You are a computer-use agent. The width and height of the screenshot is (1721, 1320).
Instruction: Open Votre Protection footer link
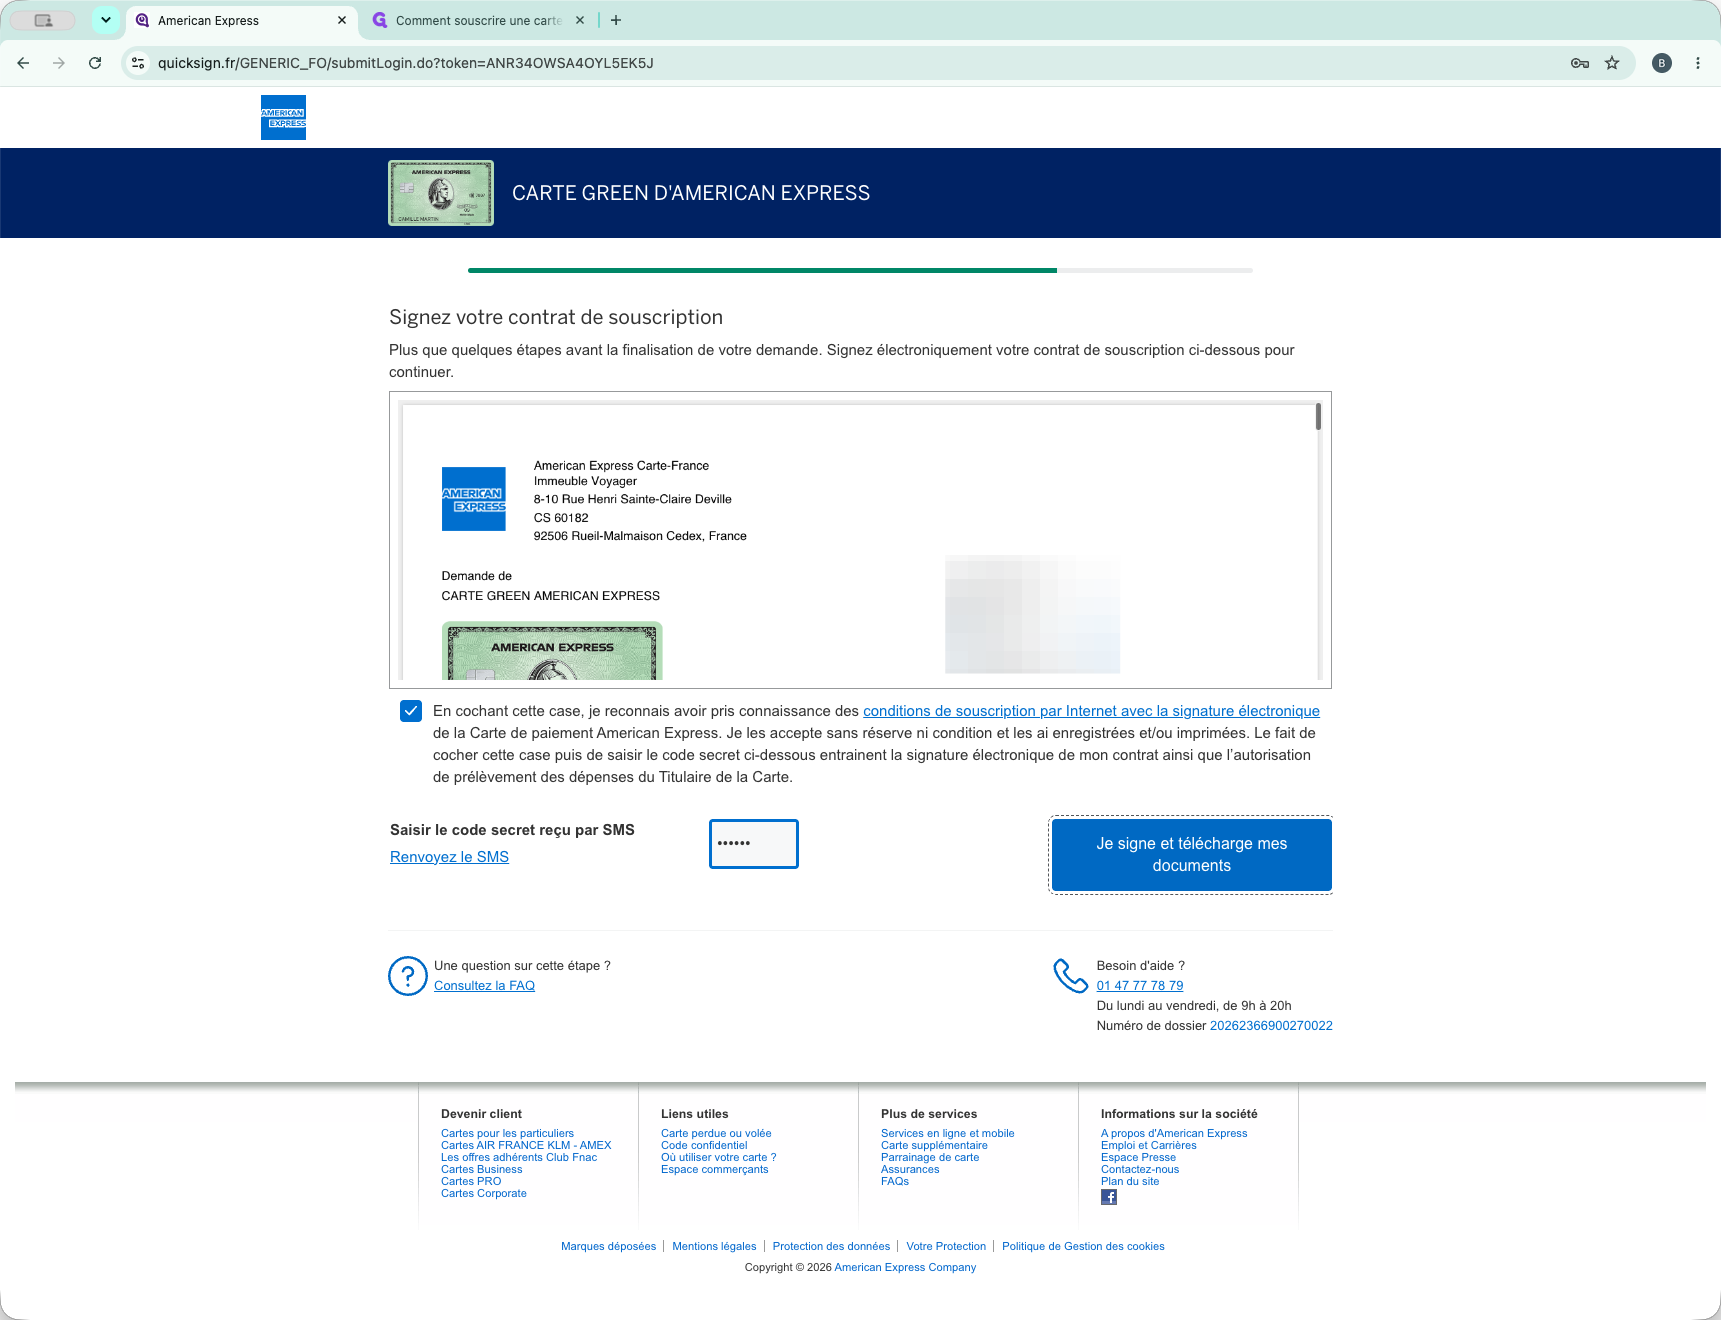click(946, 1247)
